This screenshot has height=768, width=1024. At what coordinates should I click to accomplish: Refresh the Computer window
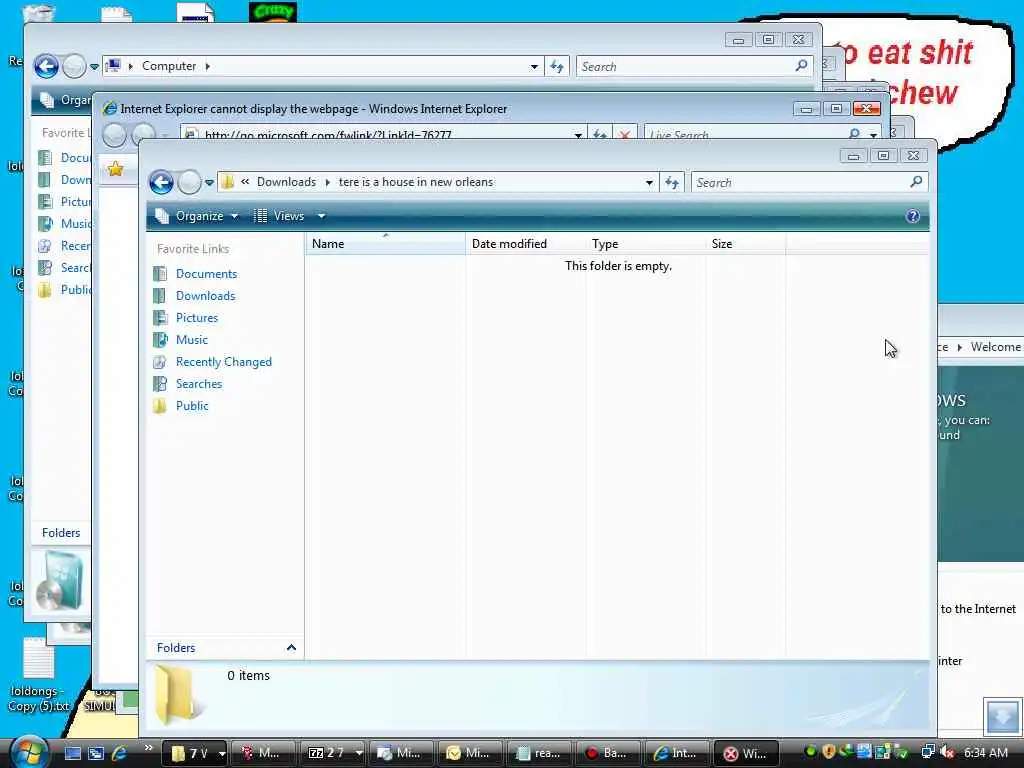click(556, 67)
